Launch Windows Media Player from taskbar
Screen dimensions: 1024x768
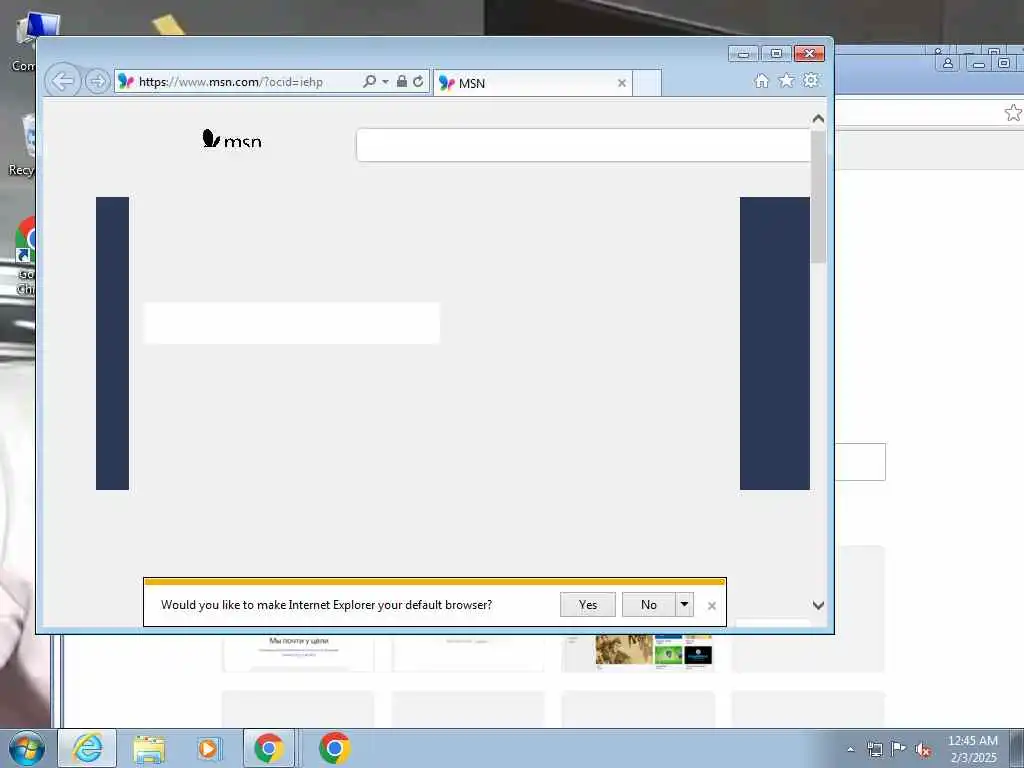(x=209, y=749)
